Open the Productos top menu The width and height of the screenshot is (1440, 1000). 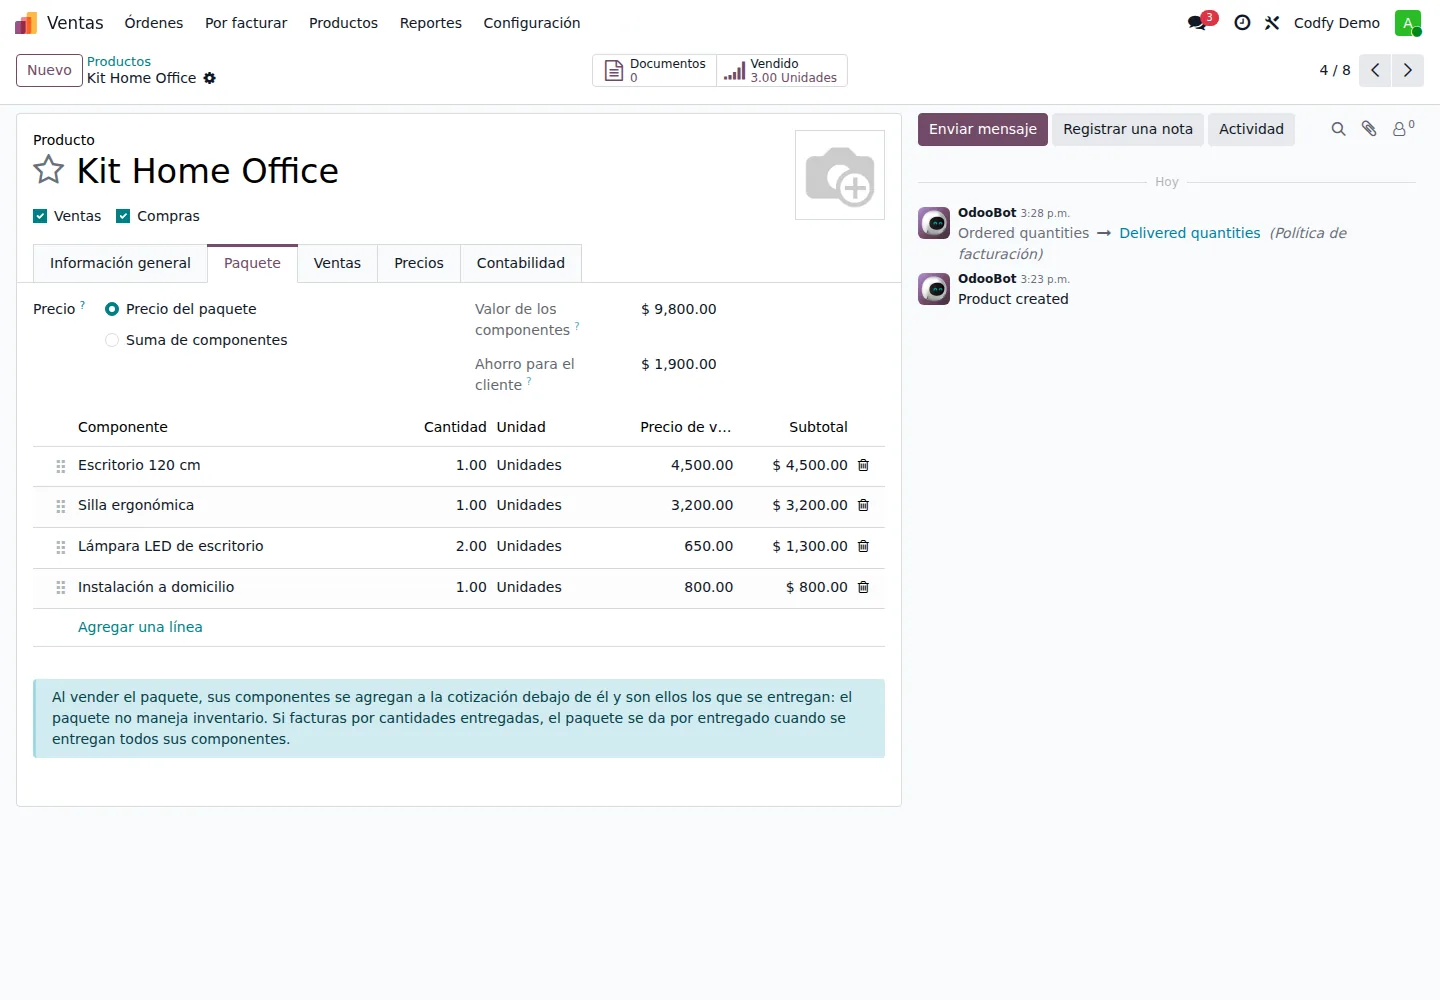pyautogui.click(x=343, y=23)
